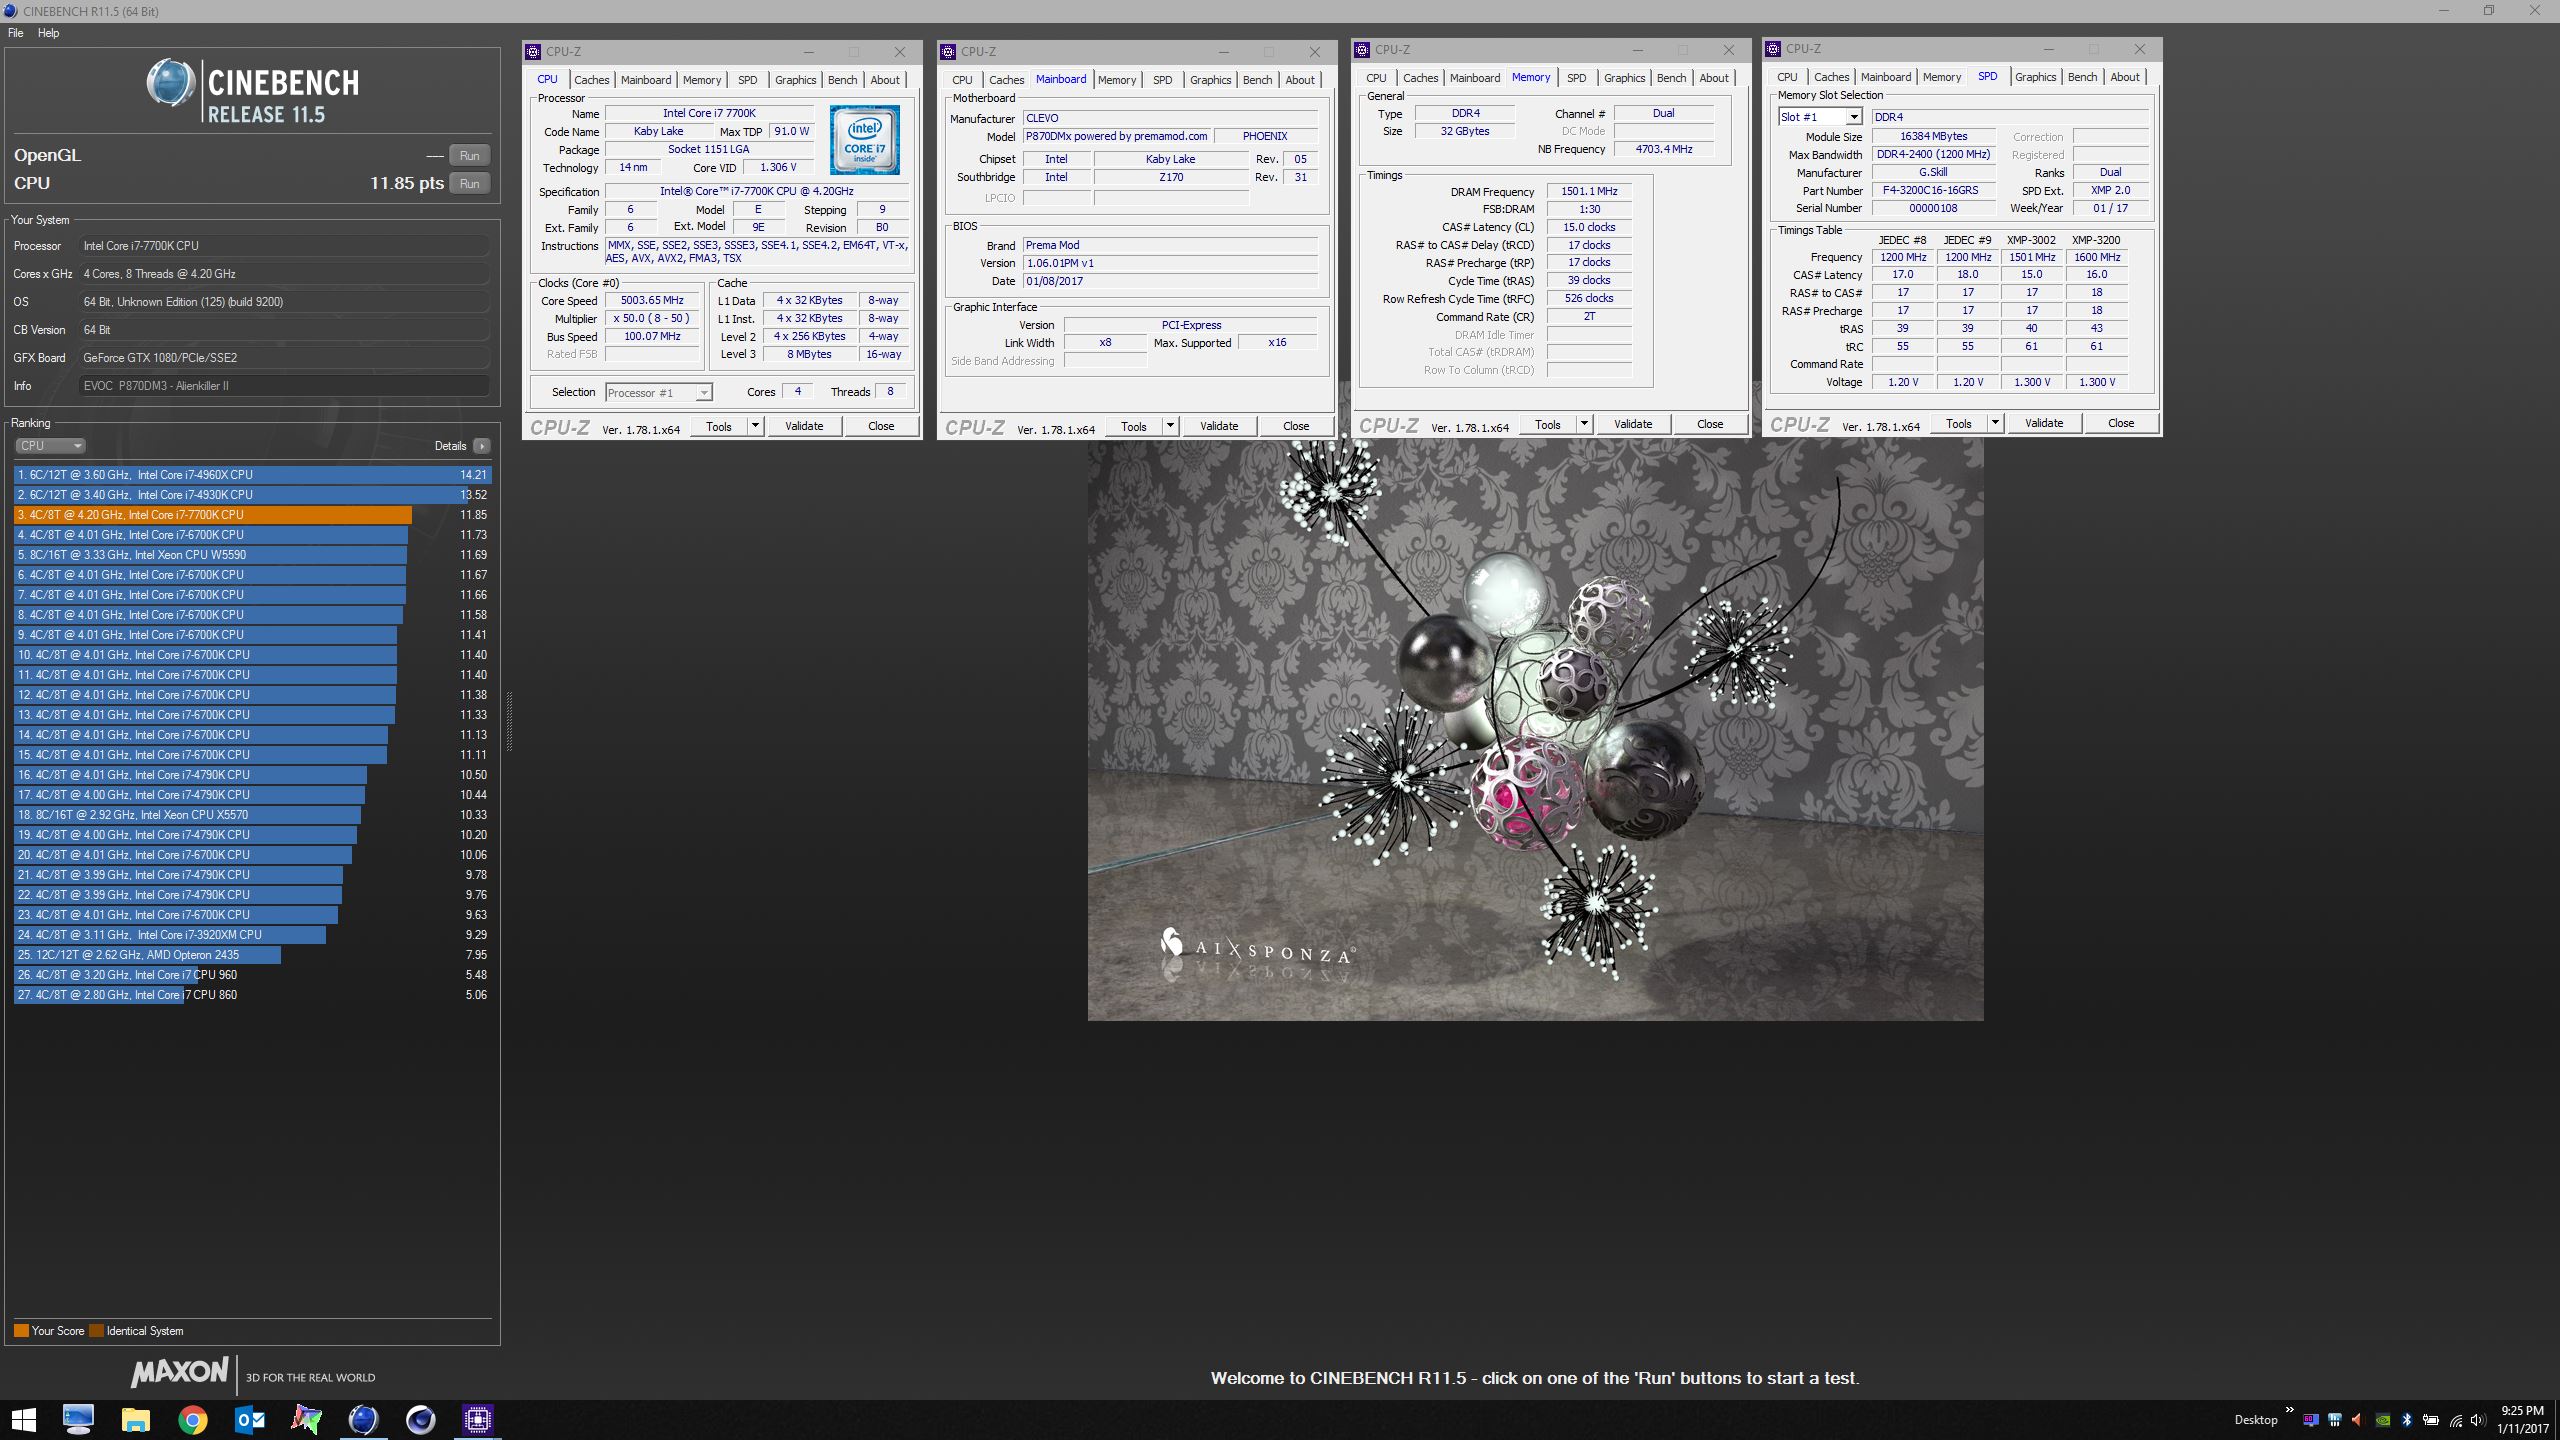Switch to Graphics tab in Mainboard window
The width and height of the screenshot is (2560, 1440).
[1210, 80]
